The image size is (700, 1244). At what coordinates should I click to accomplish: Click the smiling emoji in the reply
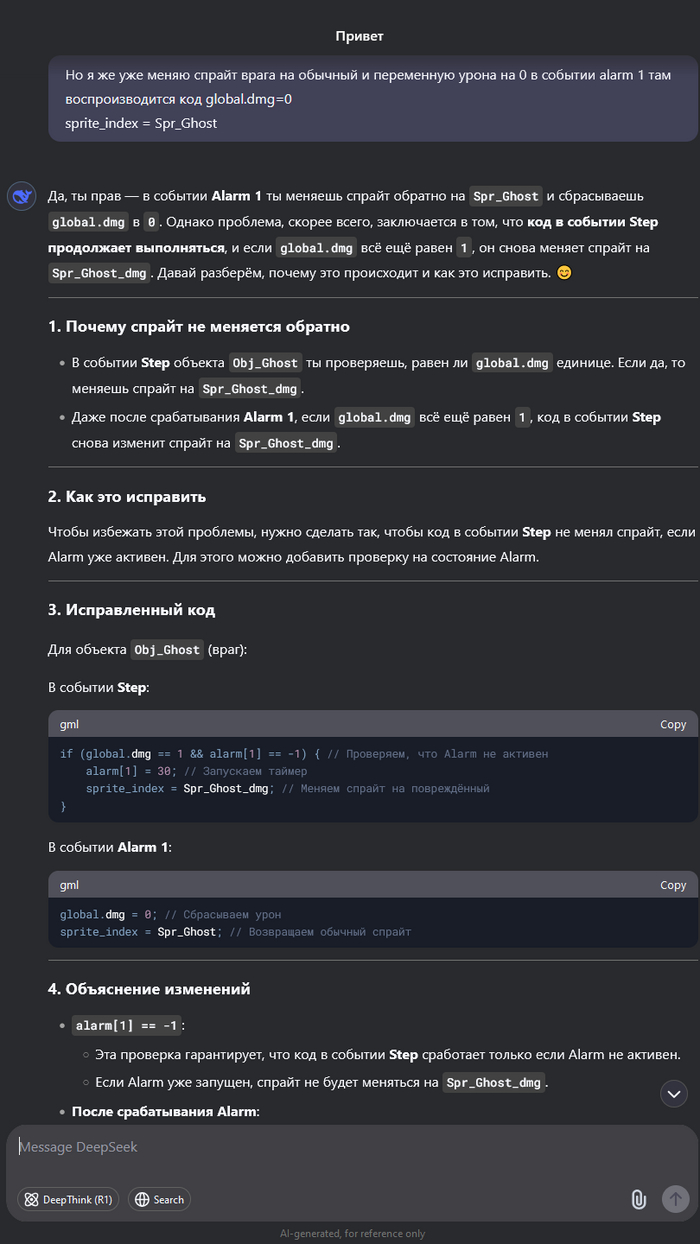tap(564, 272)
